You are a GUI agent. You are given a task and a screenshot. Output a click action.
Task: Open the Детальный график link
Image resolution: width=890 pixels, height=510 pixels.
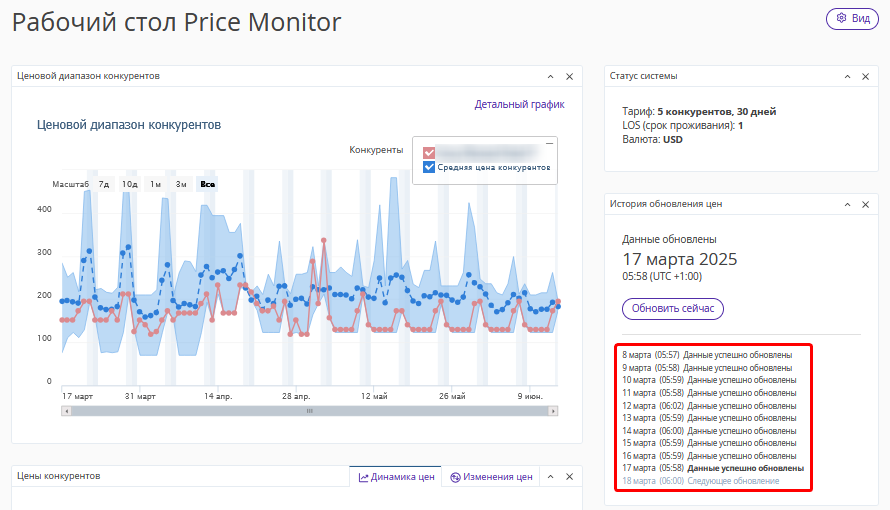519,104
